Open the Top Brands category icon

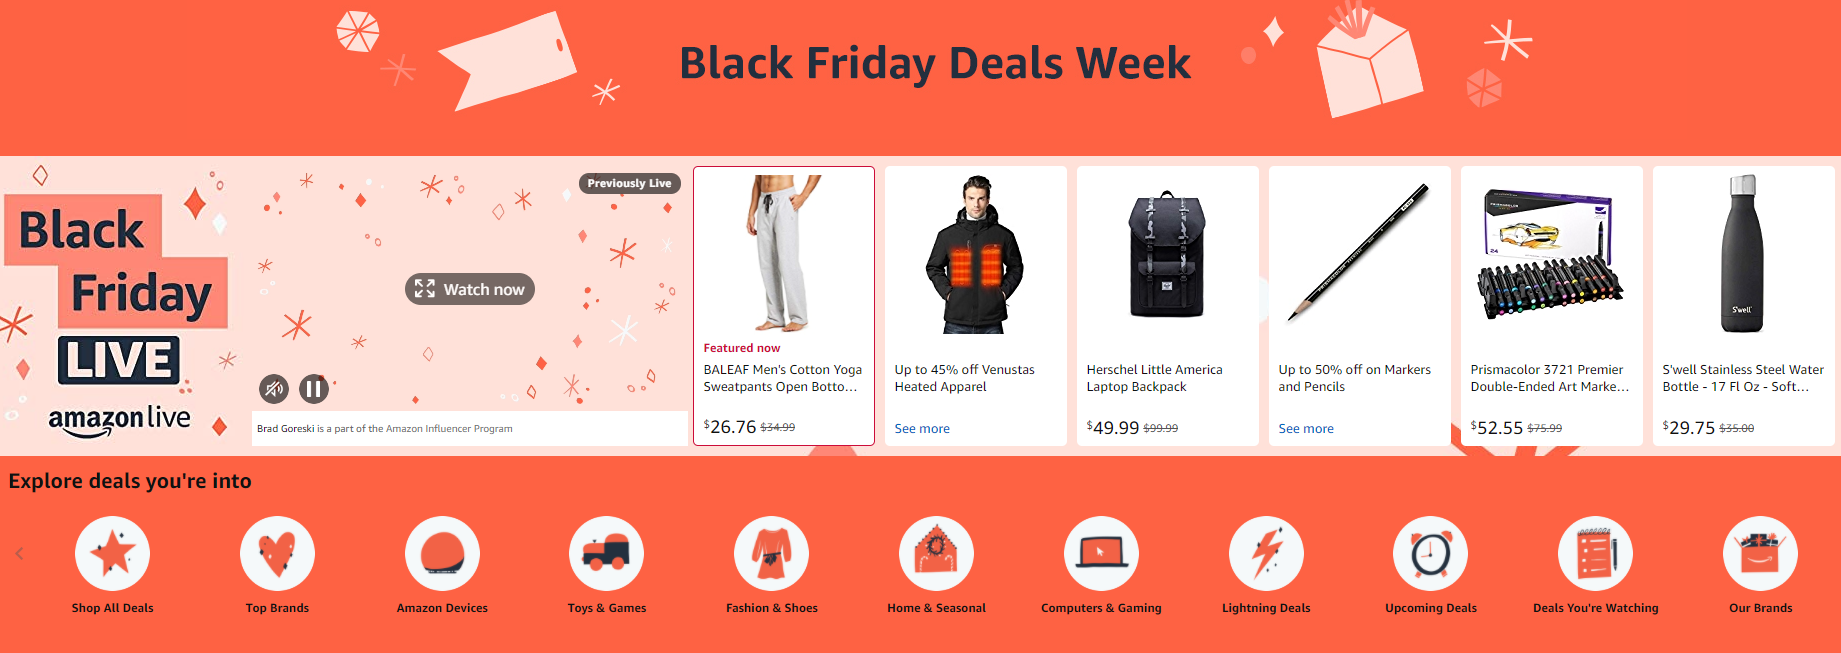(x=277, y=552)
